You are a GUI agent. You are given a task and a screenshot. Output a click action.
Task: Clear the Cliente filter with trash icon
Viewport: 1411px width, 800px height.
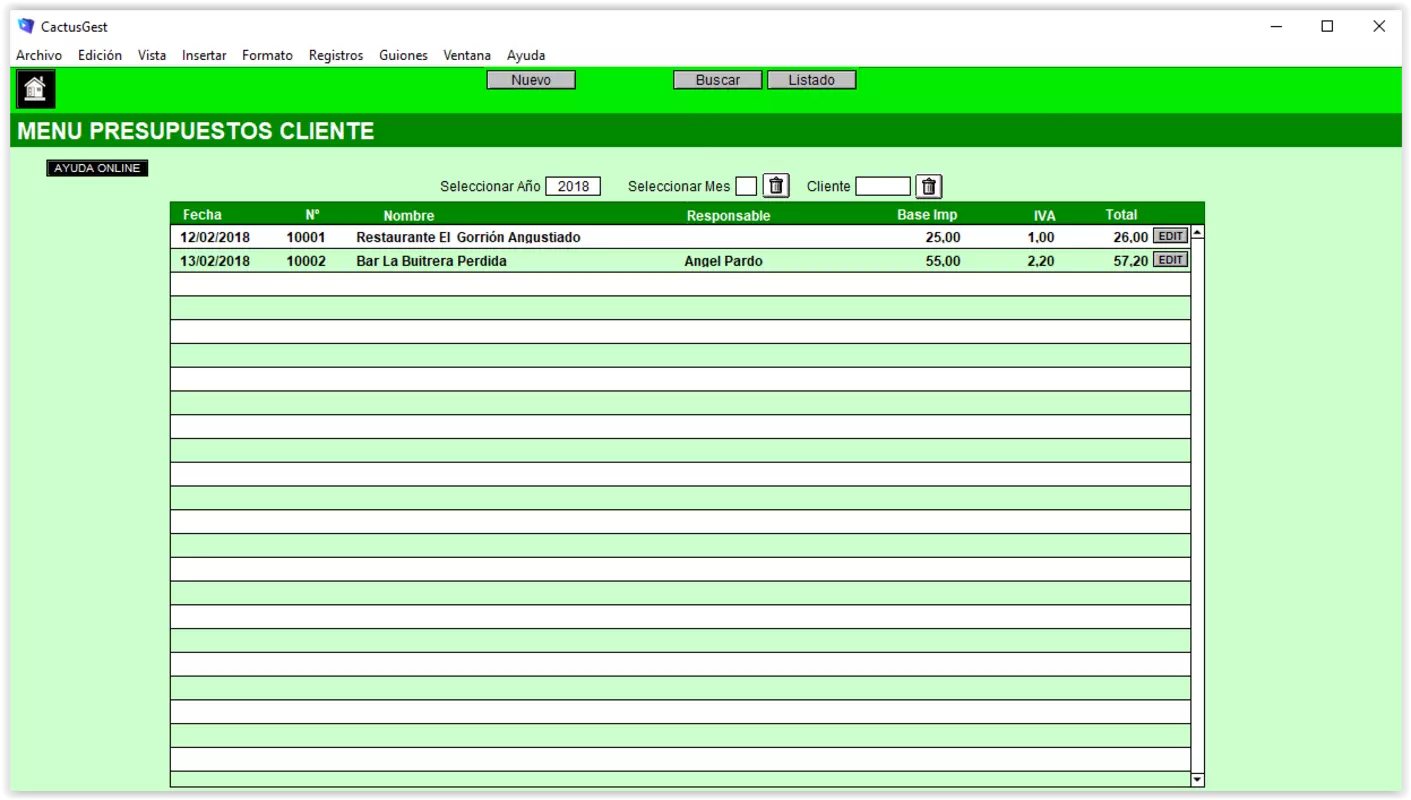929,186
